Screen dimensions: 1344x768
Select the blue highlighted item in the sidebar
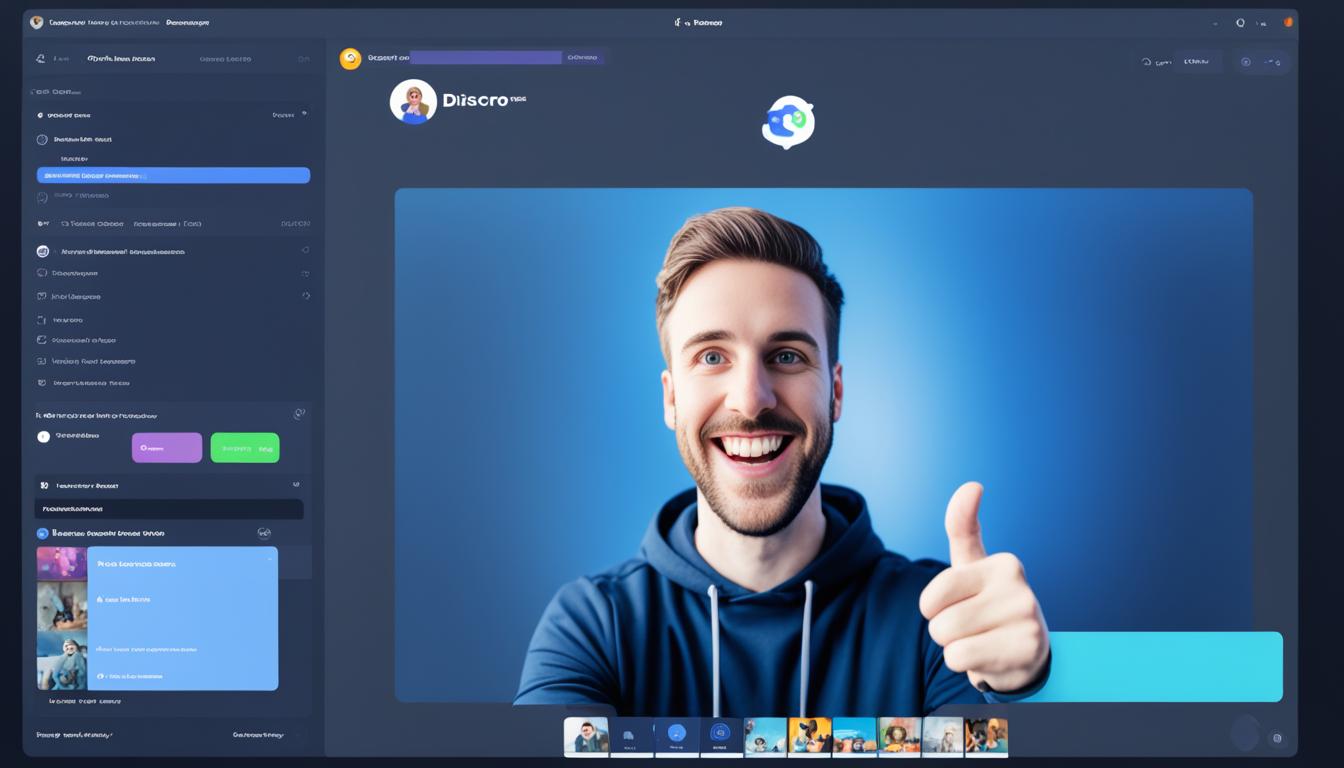[x=173, y=175]
